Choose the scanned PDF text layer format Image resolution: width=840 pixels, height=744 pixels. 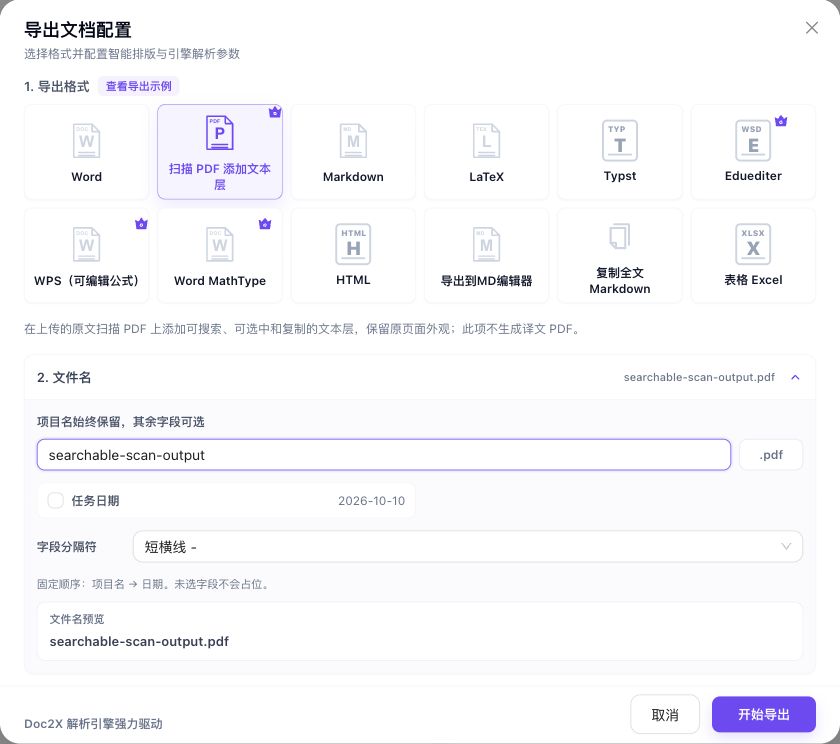[220, 152]
